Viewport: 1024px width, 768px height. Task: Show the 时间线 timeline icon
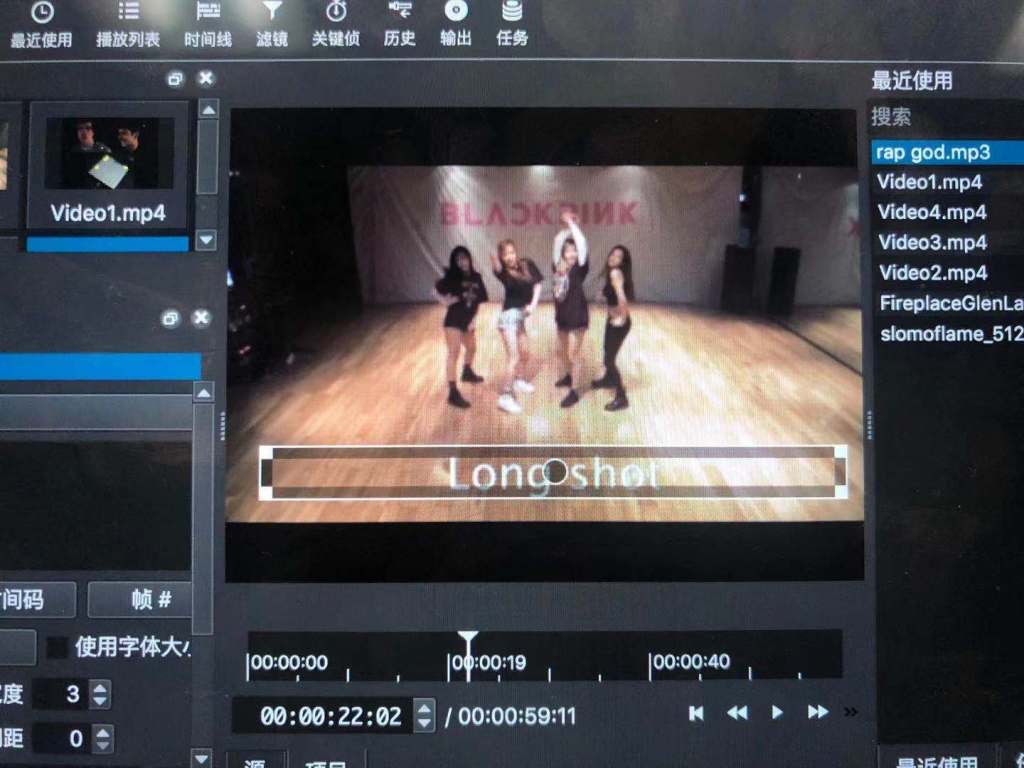click(208, 24)
